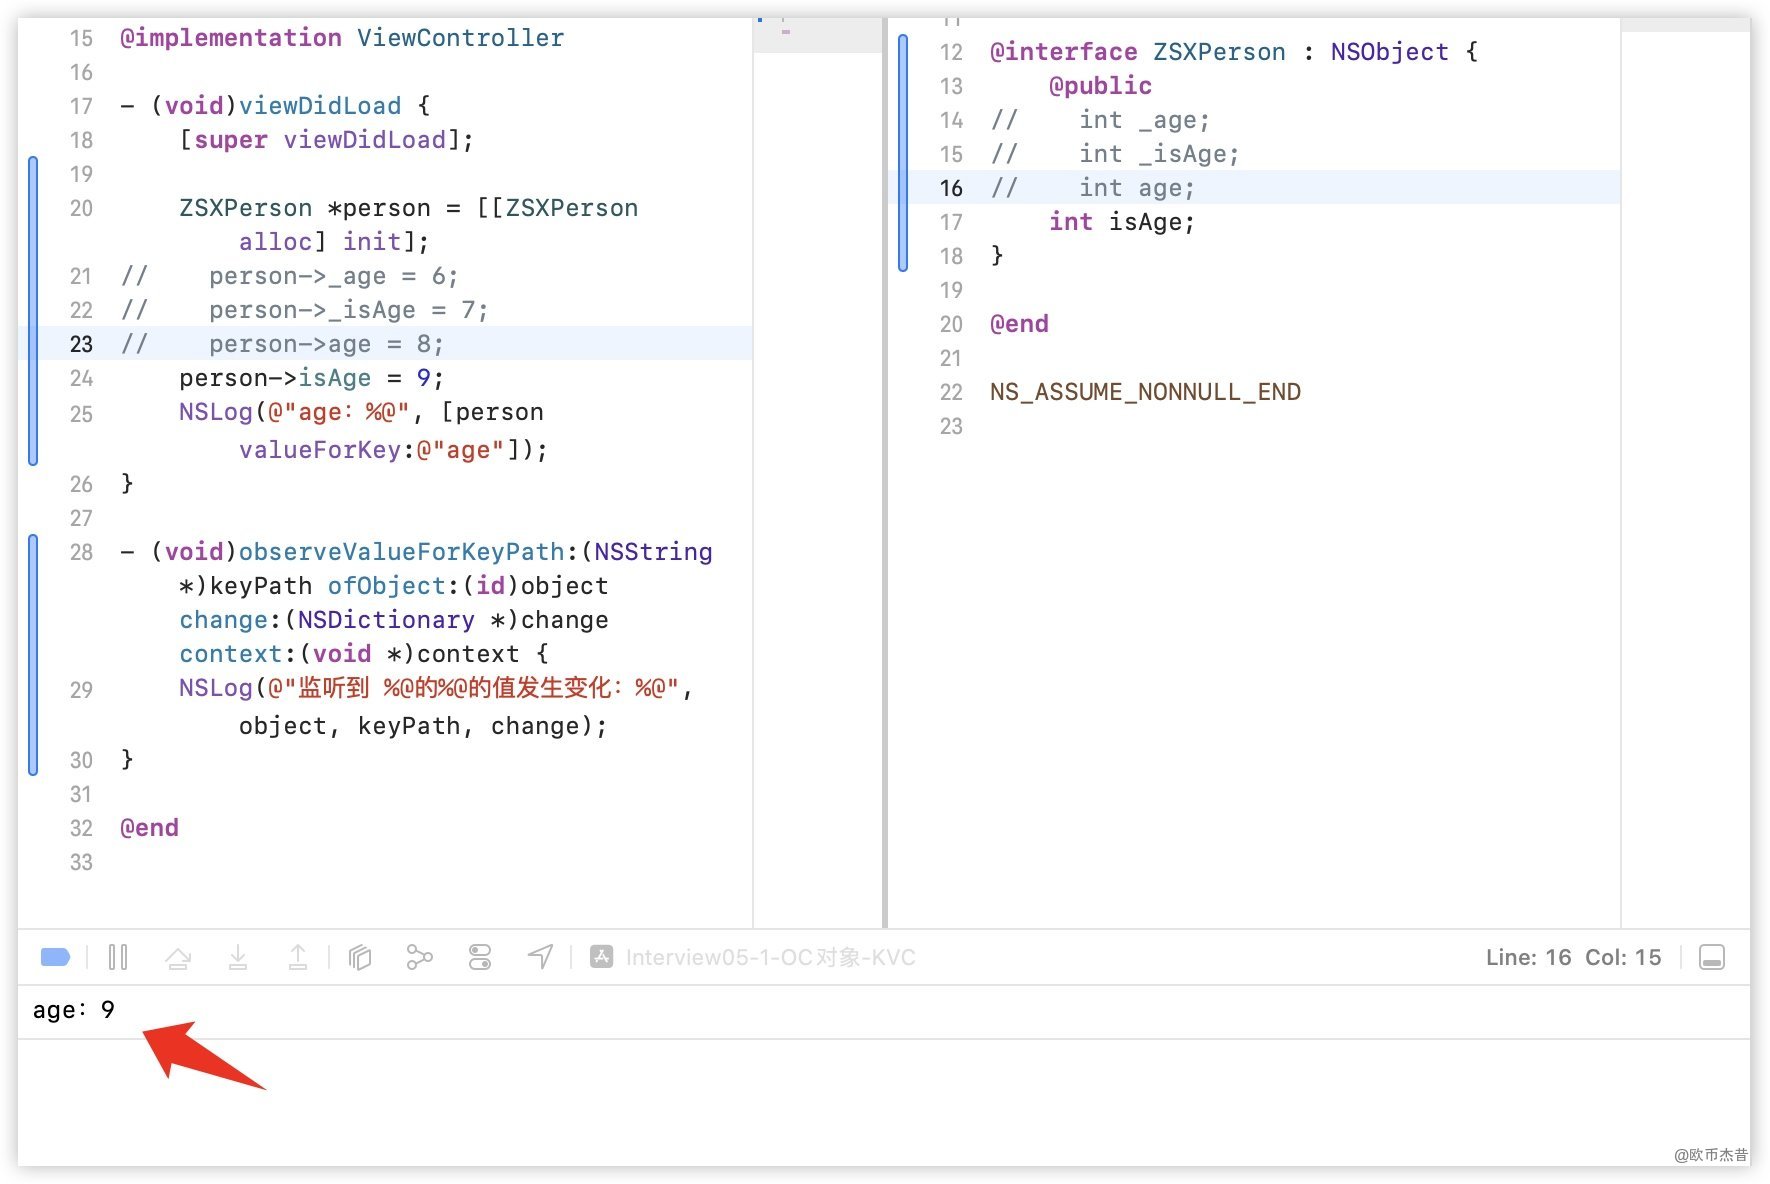1770x1184 pixels.
Task: Collapse observeValueForKeyPath method via folding ribbon
Action: [x=33, y=655]
